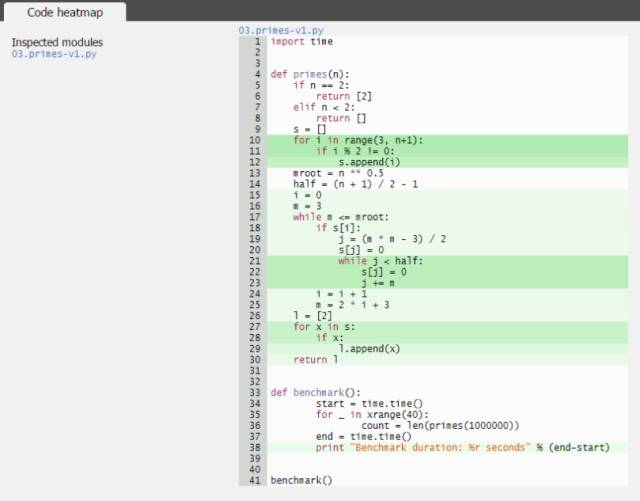
Task: Click line 'return l'
Action: (x=315, y=360)
